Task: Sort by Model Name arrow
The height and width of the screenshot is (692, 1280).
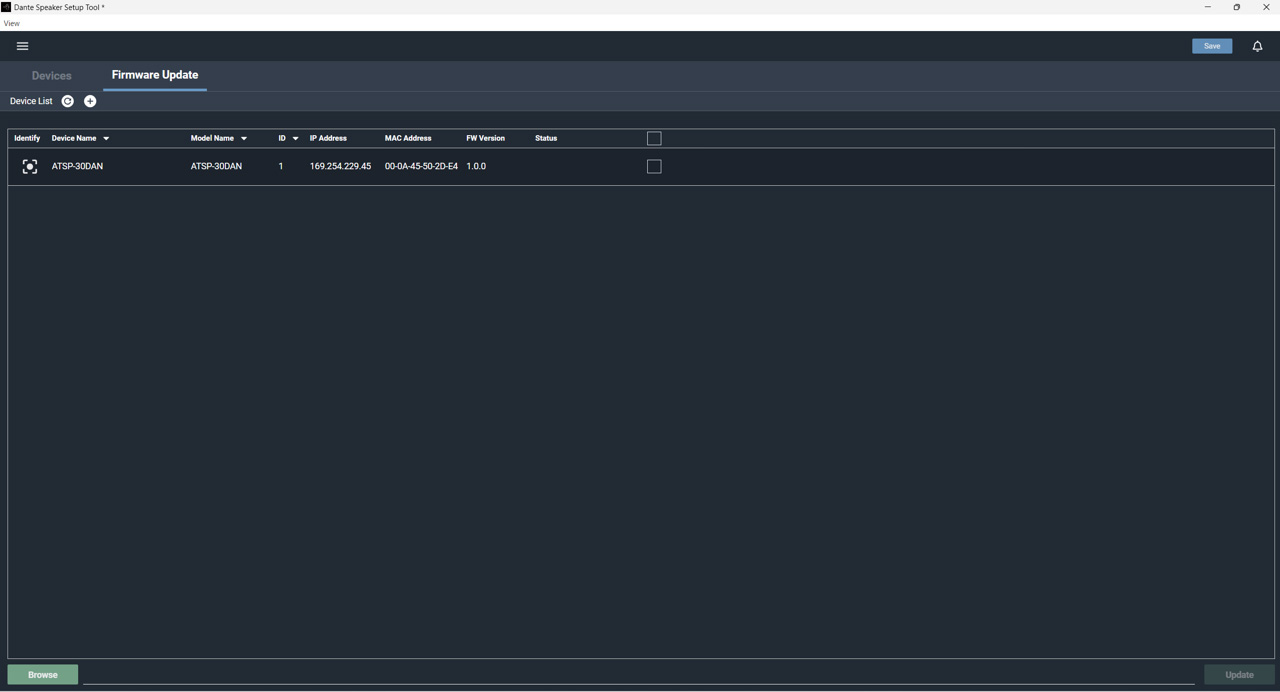Action: coord(243,139)
